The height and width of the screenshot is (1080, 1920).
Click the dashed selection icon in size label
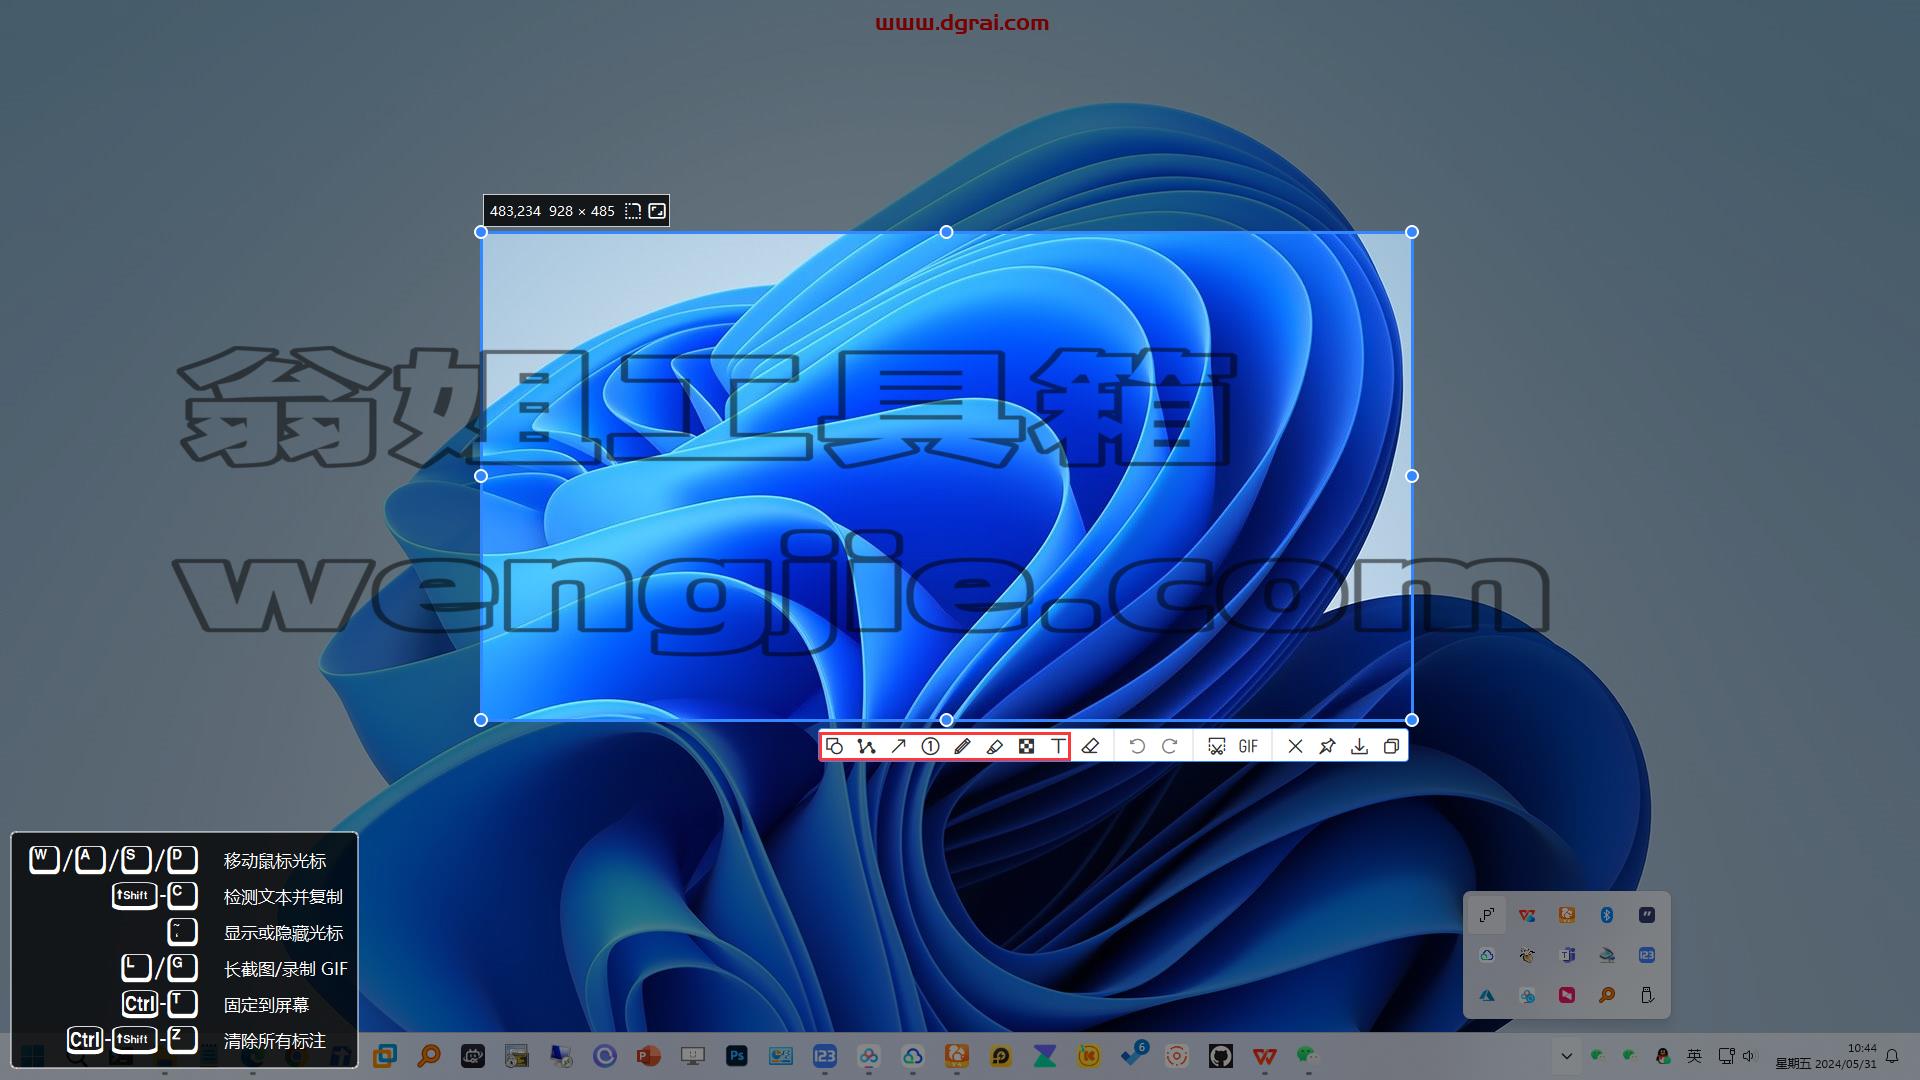(633, 211)
